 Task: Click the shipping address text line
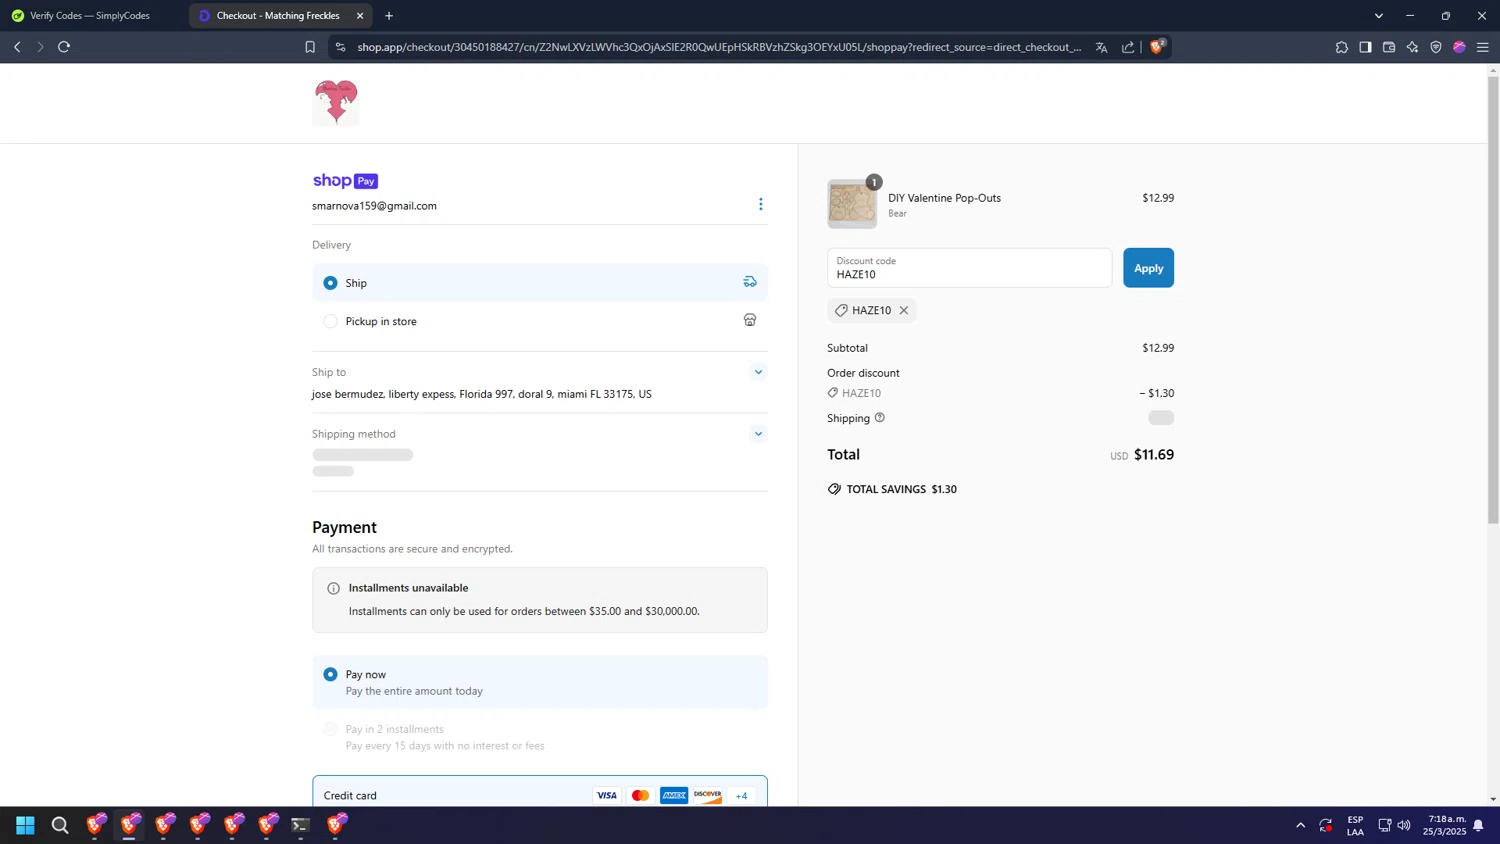point(482,394)
